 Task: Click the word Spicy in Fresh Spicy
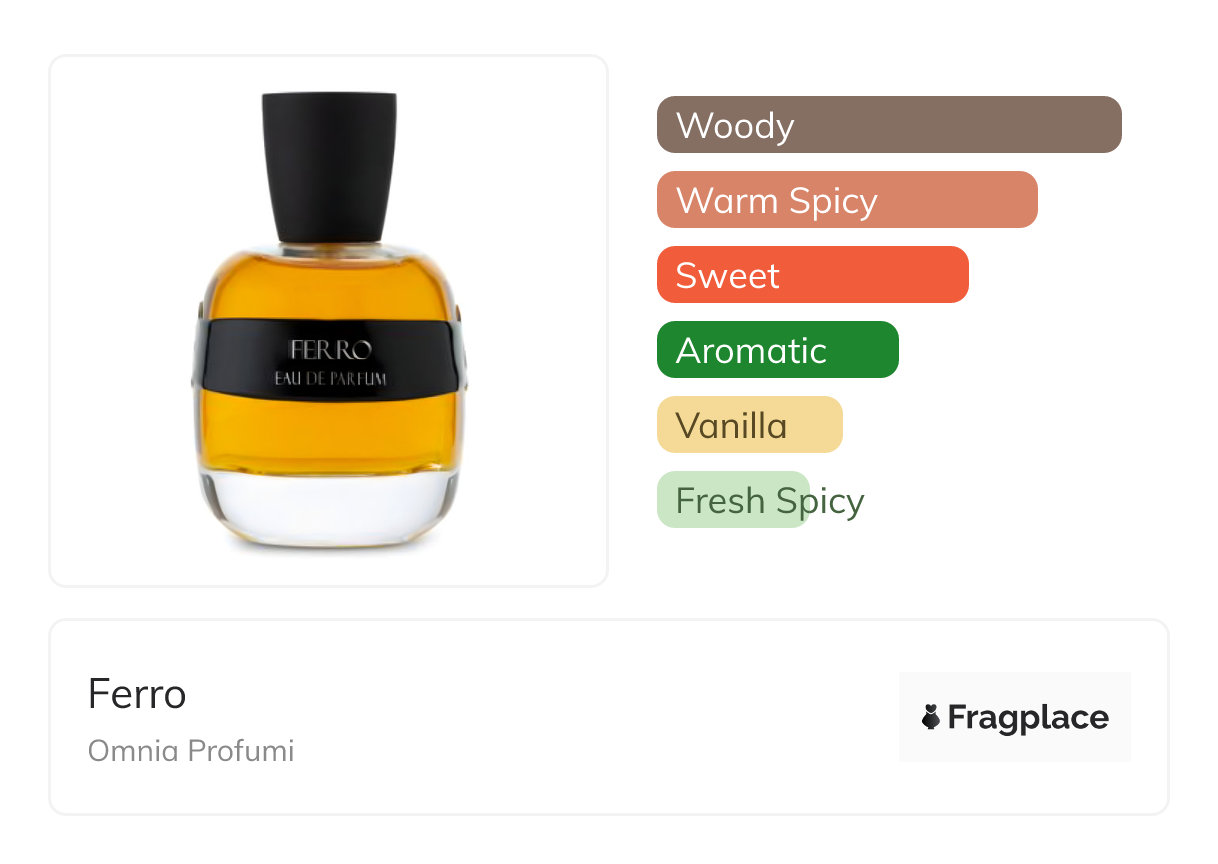coord(820,501)
